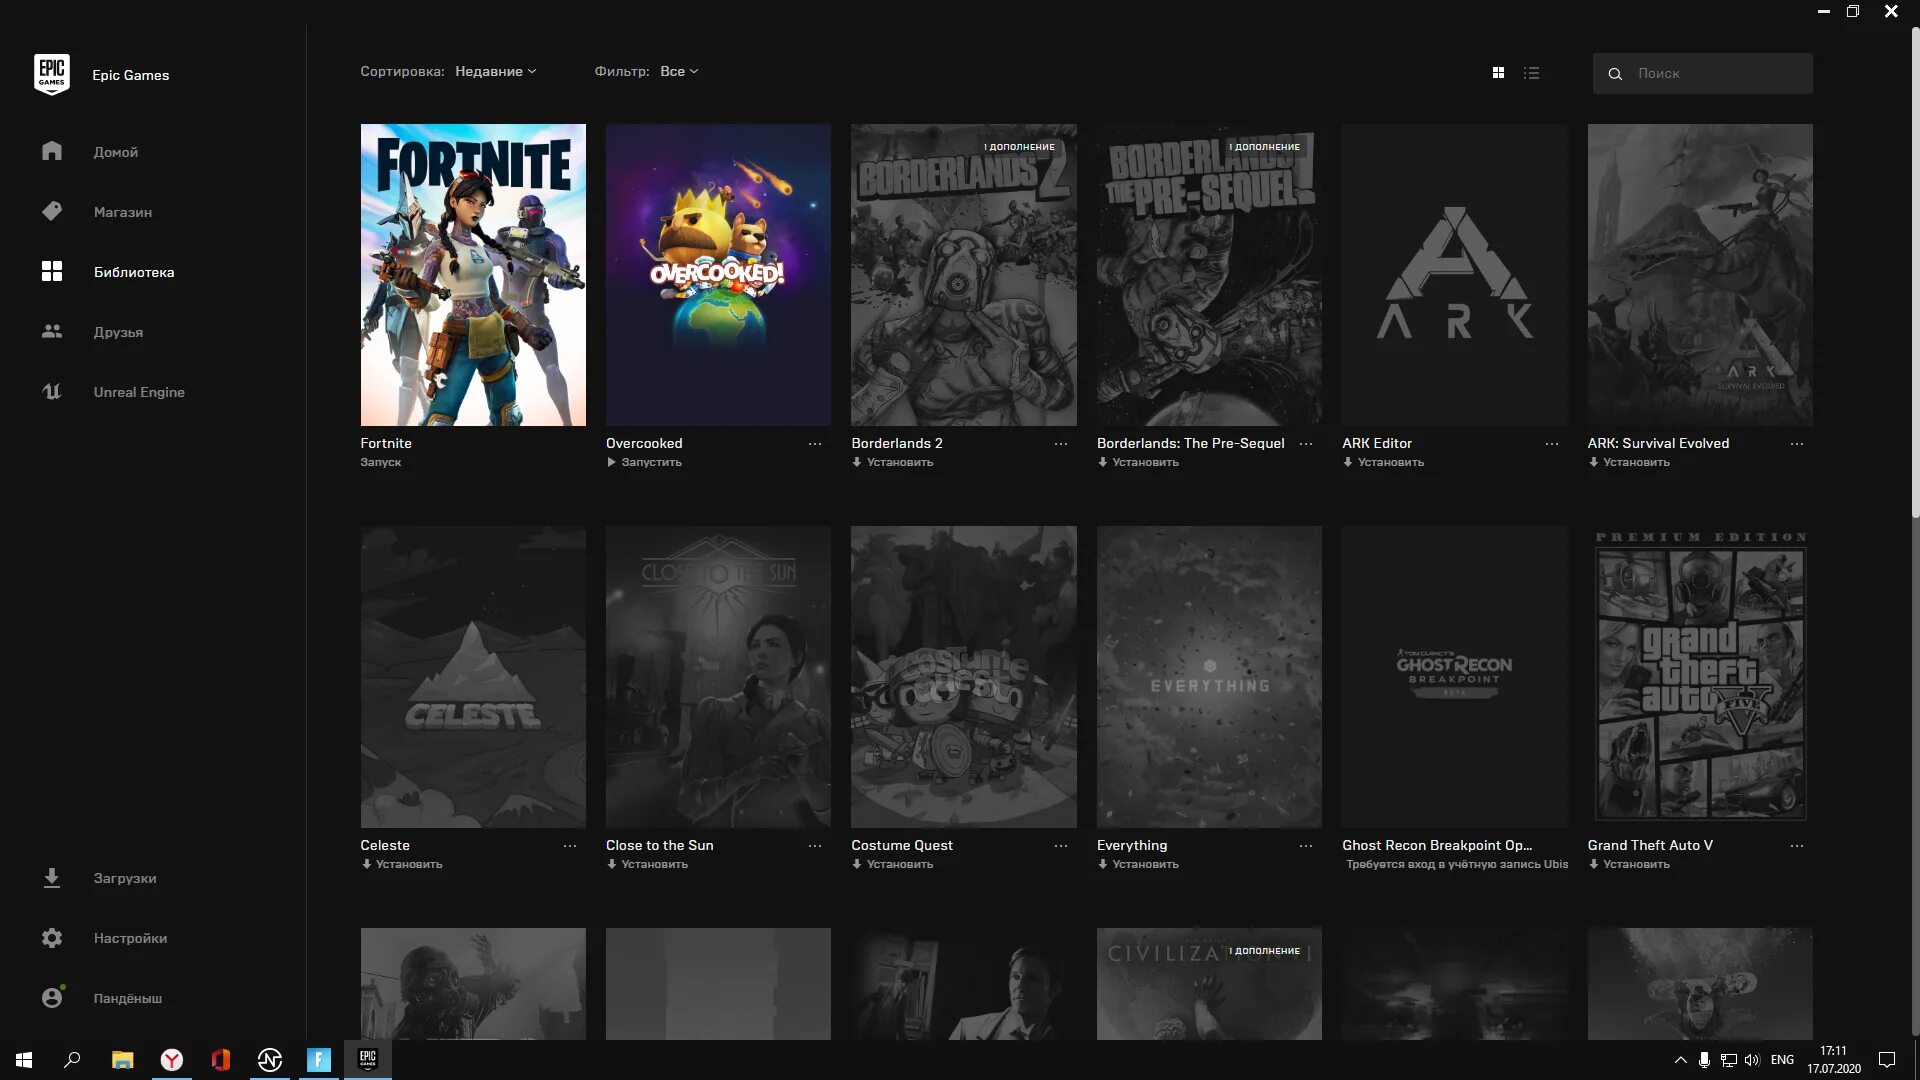Open the Ghost Recon Breakpoint cover
This screenshot has height=1080, width=1920.
pyautogui.click(x=1454, y=677)
